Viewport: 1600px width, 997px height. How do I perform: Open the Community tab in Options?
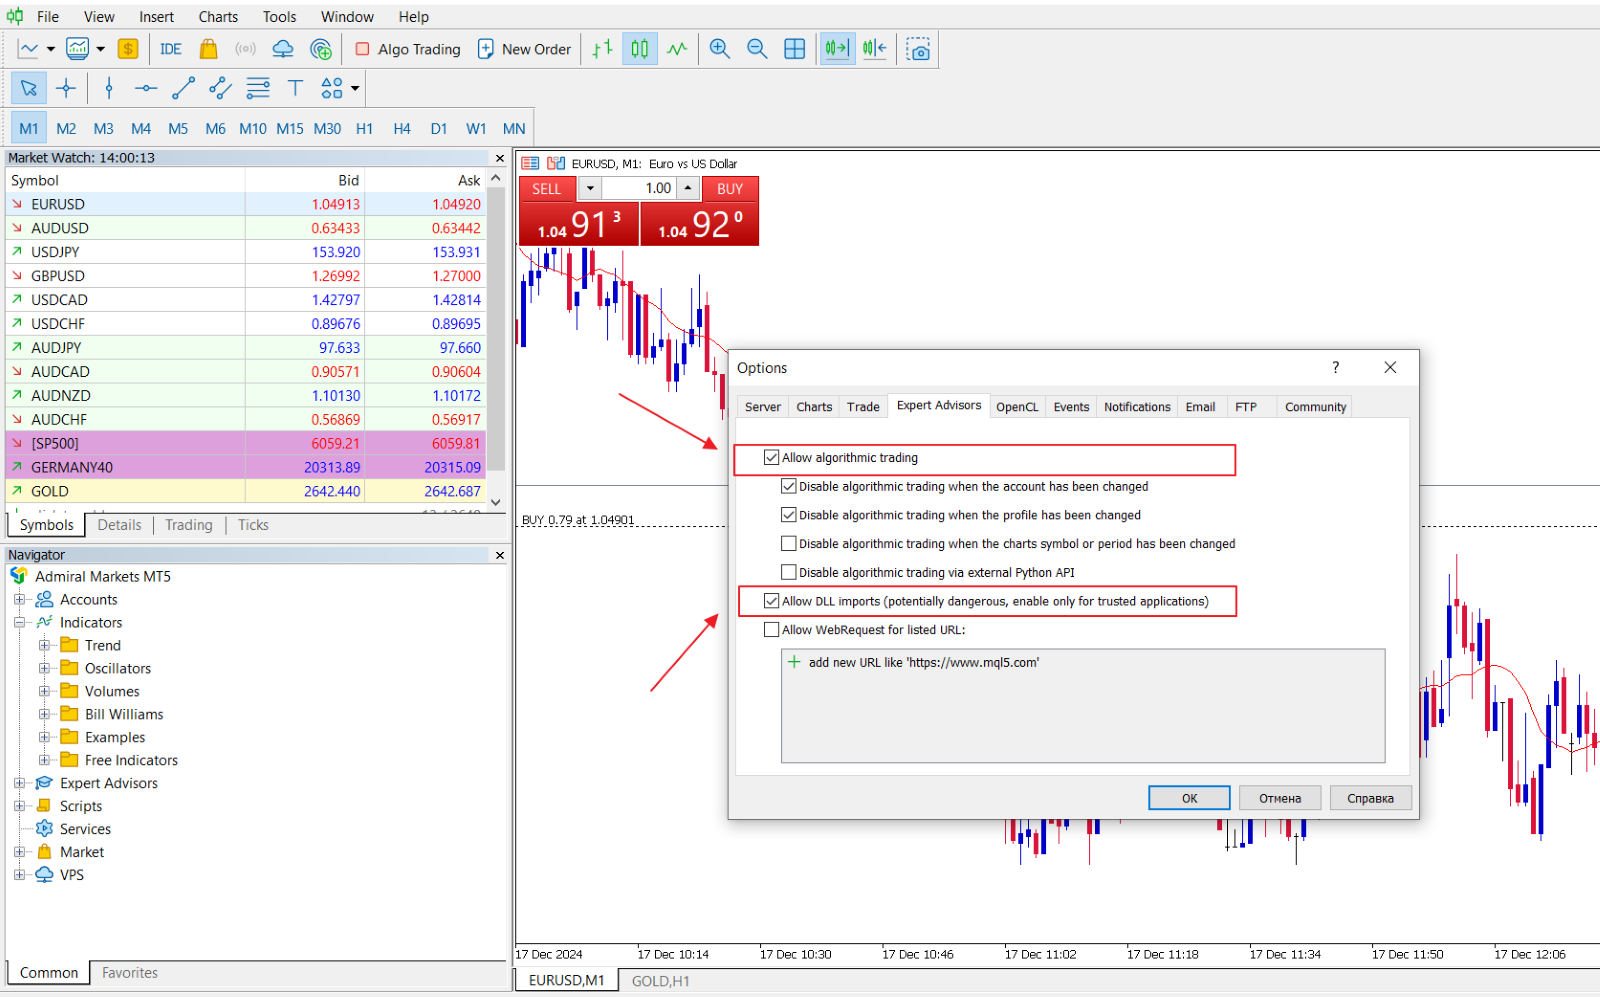pos(1315,407)
